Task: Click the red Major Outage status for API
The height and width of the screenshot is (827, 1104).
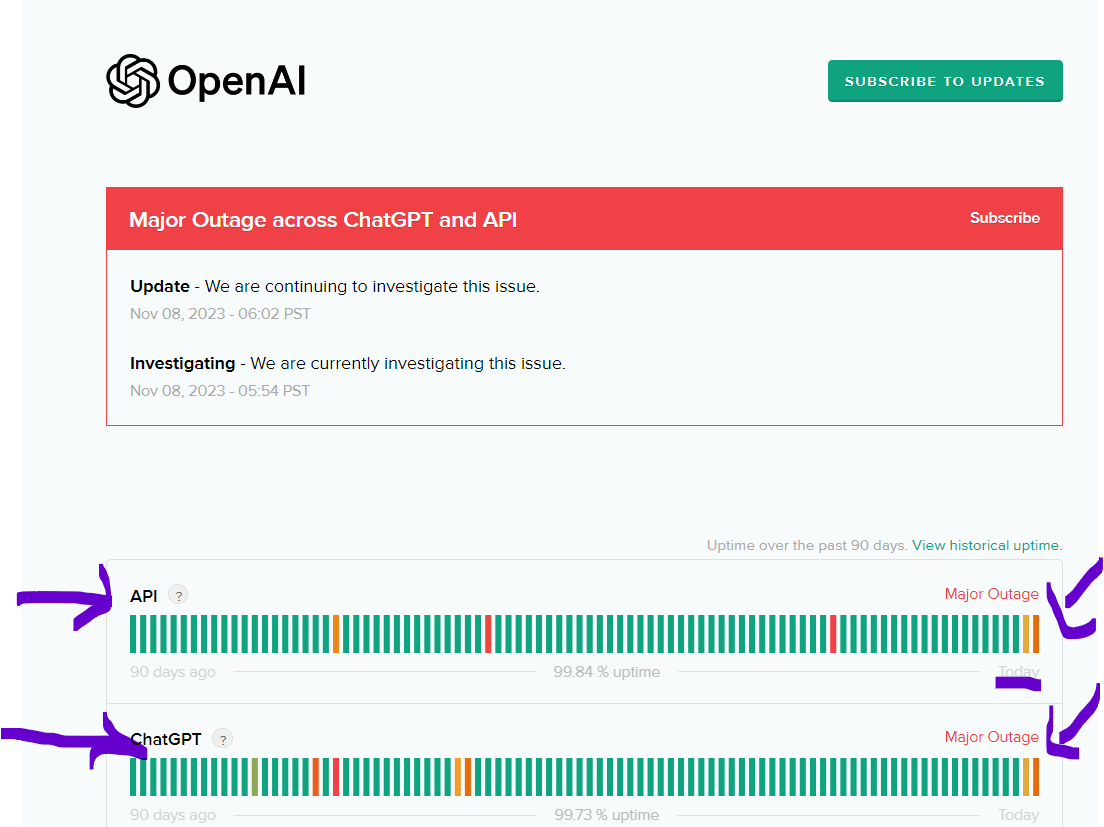Action: [x=991, y=594]
